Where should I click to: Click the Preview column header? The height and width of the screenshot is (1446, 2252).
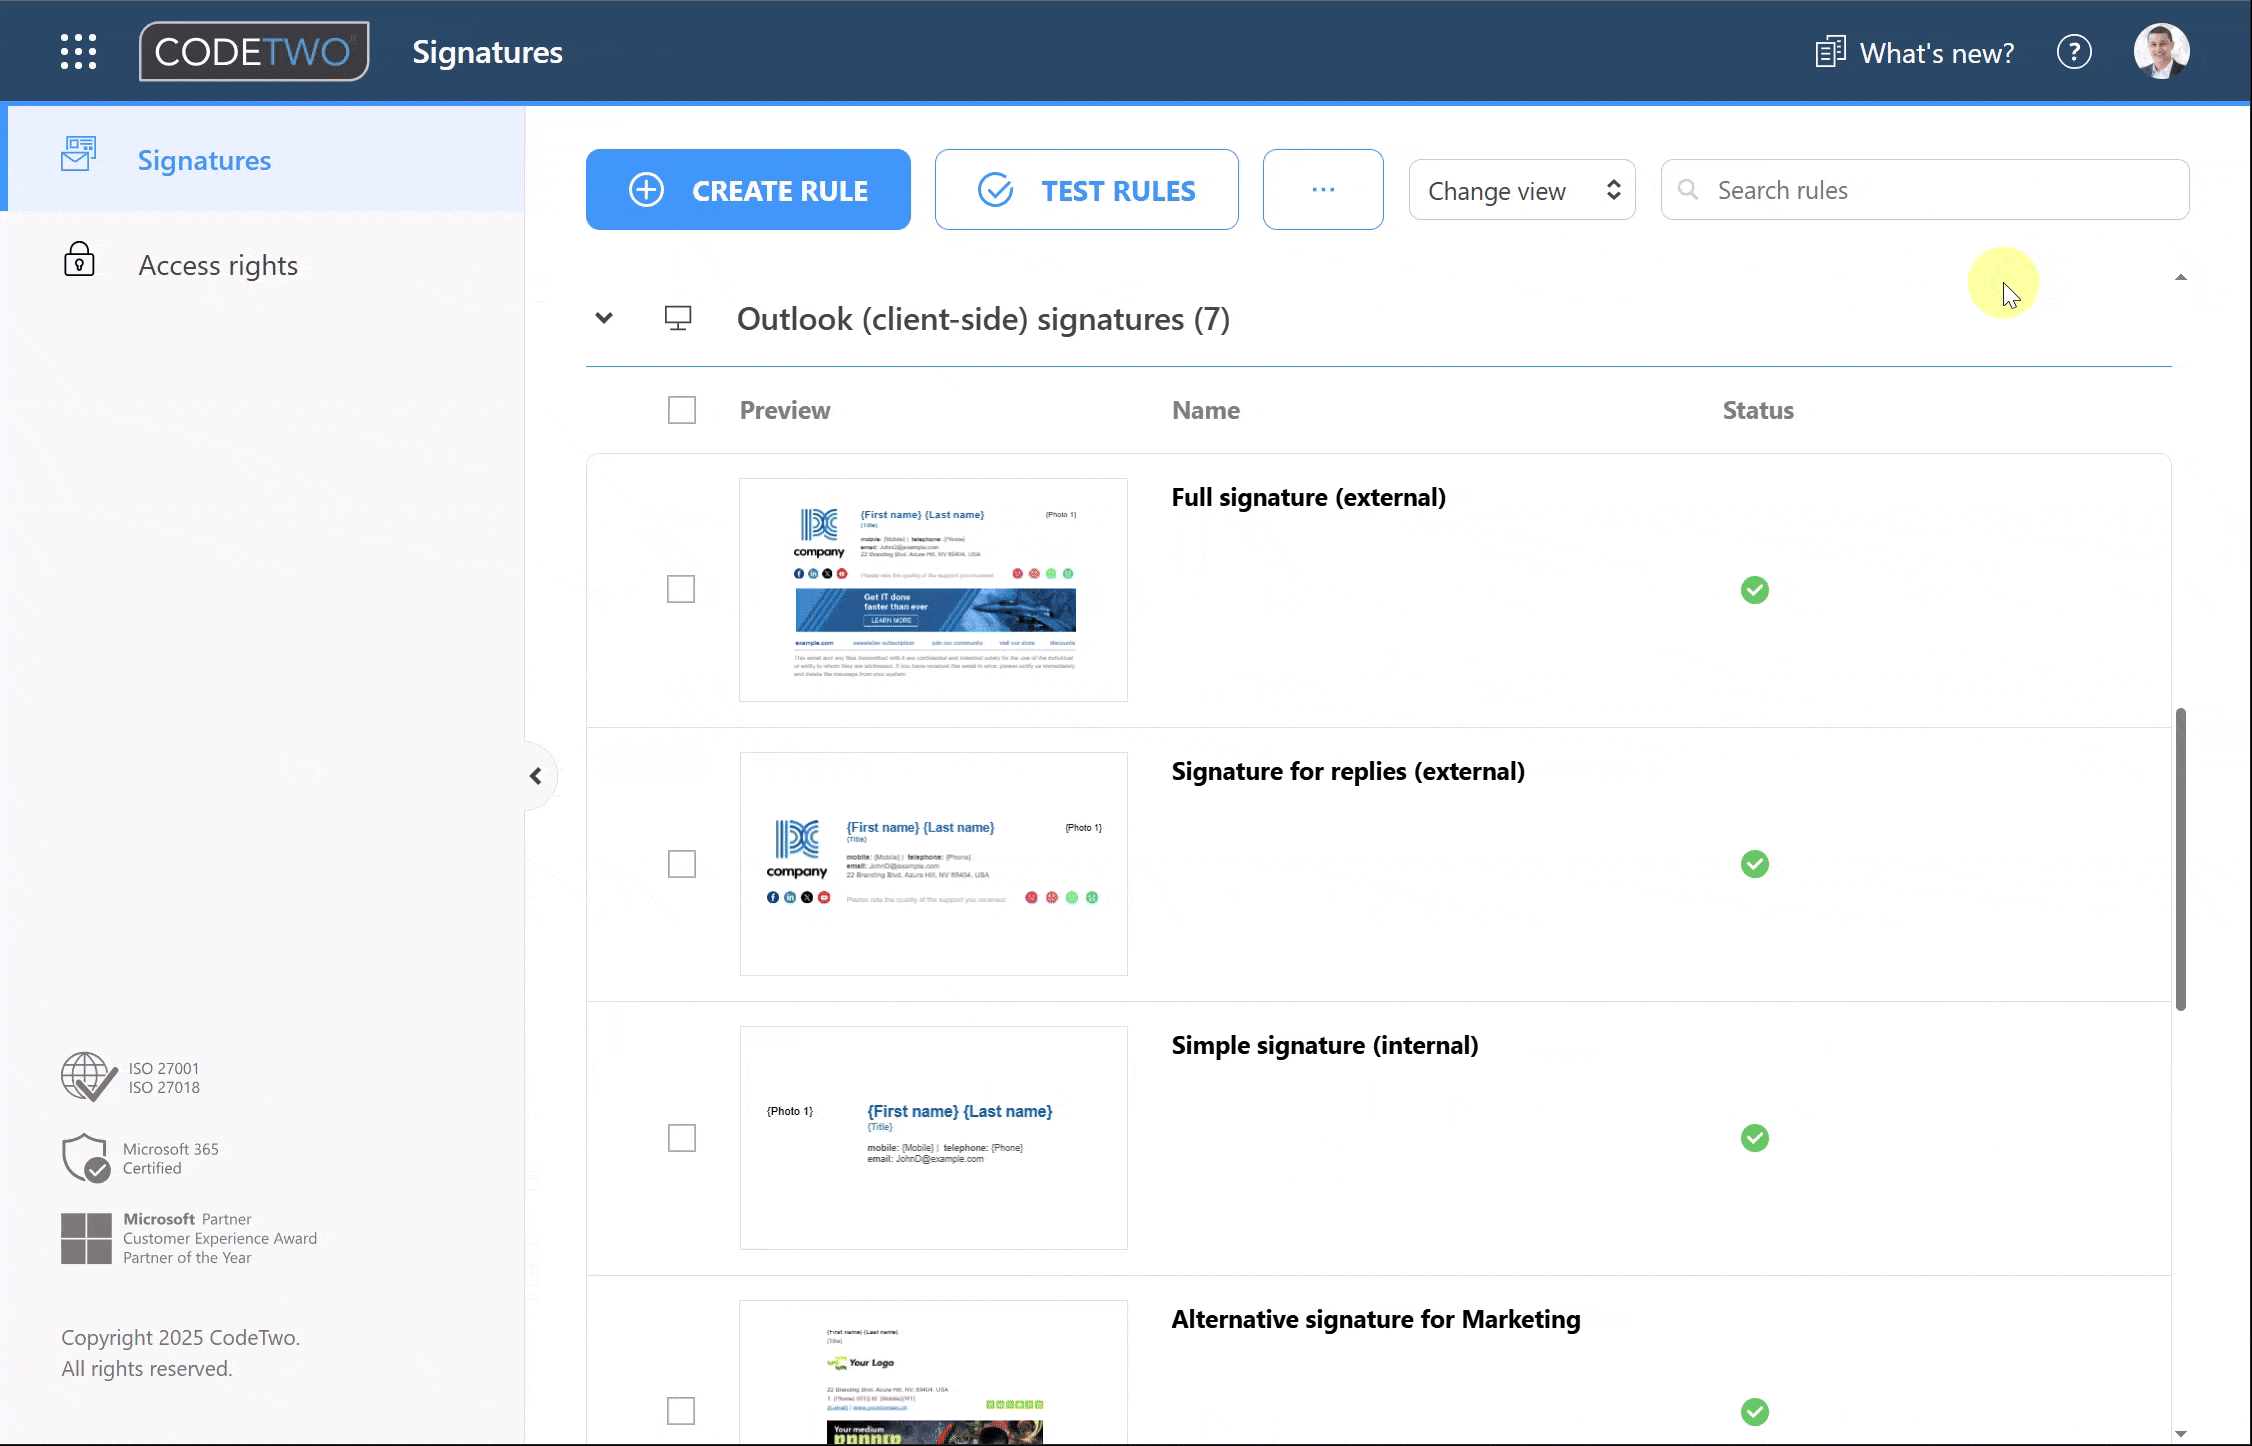(x=785, y=410)
